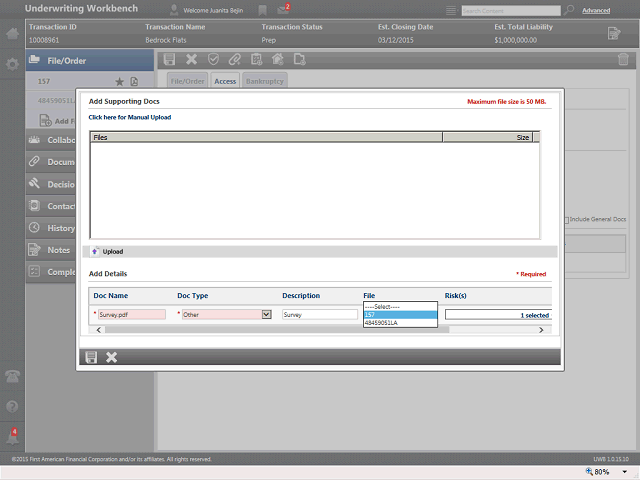Switch to the File/Order tab

187,81
